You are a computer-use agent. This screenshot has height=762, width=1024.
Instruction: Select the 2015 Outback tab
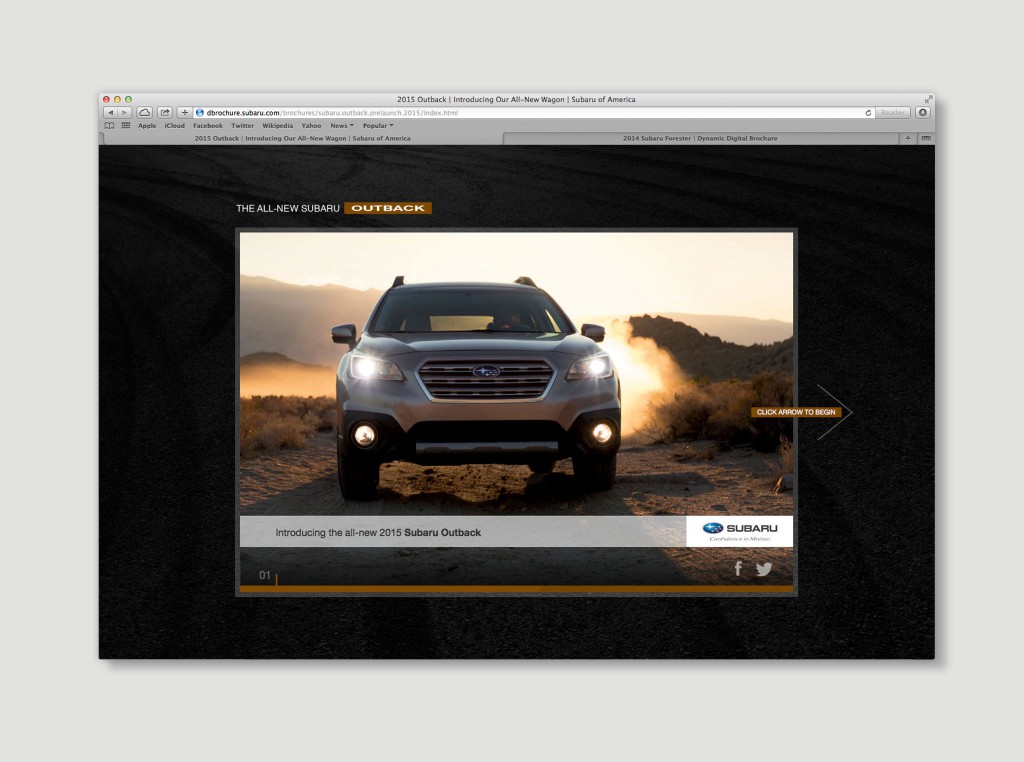(302, 138)
